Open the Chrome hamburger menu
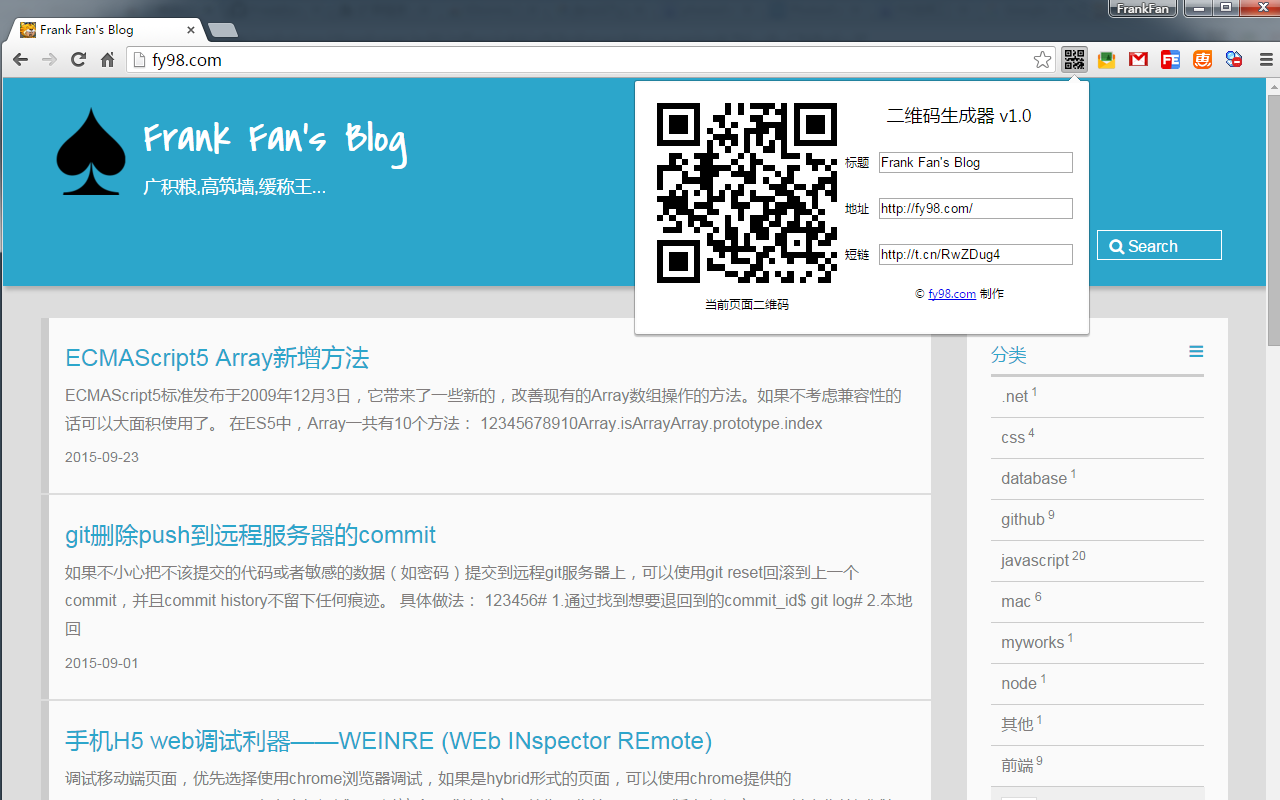 tap(1266, 60)
